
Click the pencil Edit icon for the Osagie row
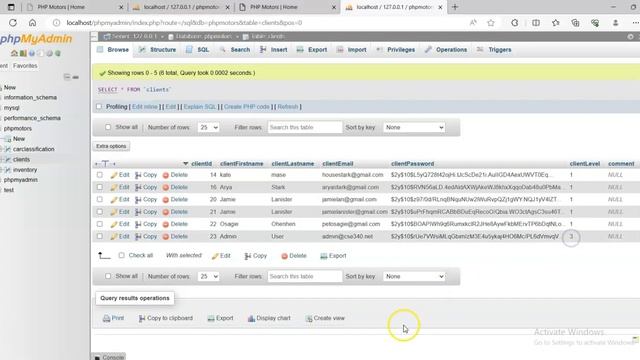click(x=114, y=224)
